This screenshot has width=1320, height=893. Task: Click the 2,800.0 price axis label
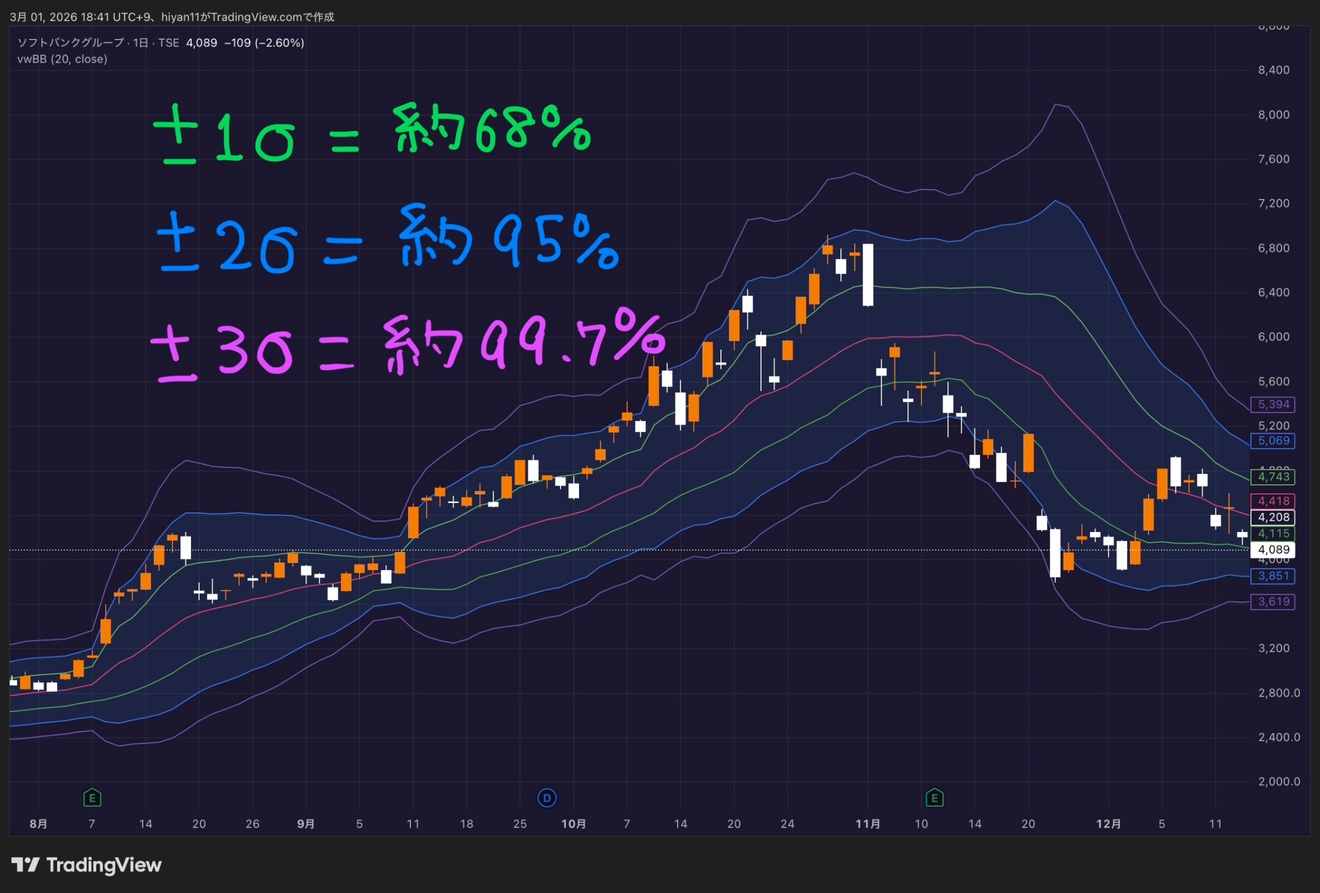(1277, 693)
